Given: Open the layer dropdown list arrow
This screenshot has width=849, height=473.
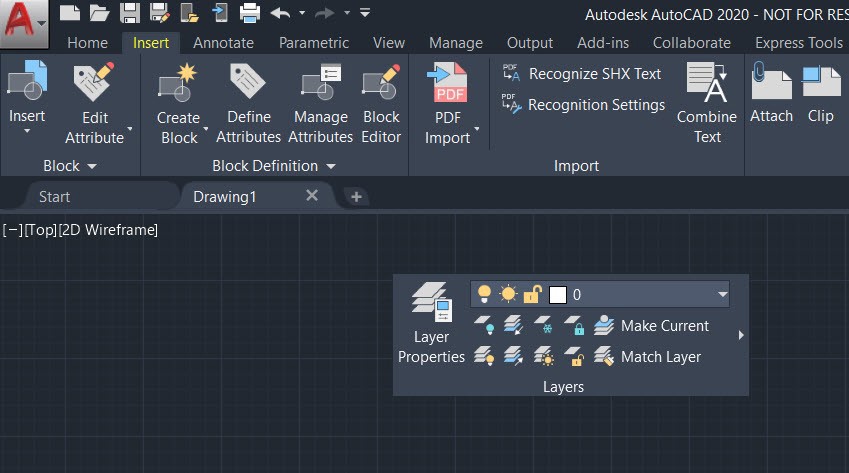Looking at the screenshot, I should pos(722,294).
